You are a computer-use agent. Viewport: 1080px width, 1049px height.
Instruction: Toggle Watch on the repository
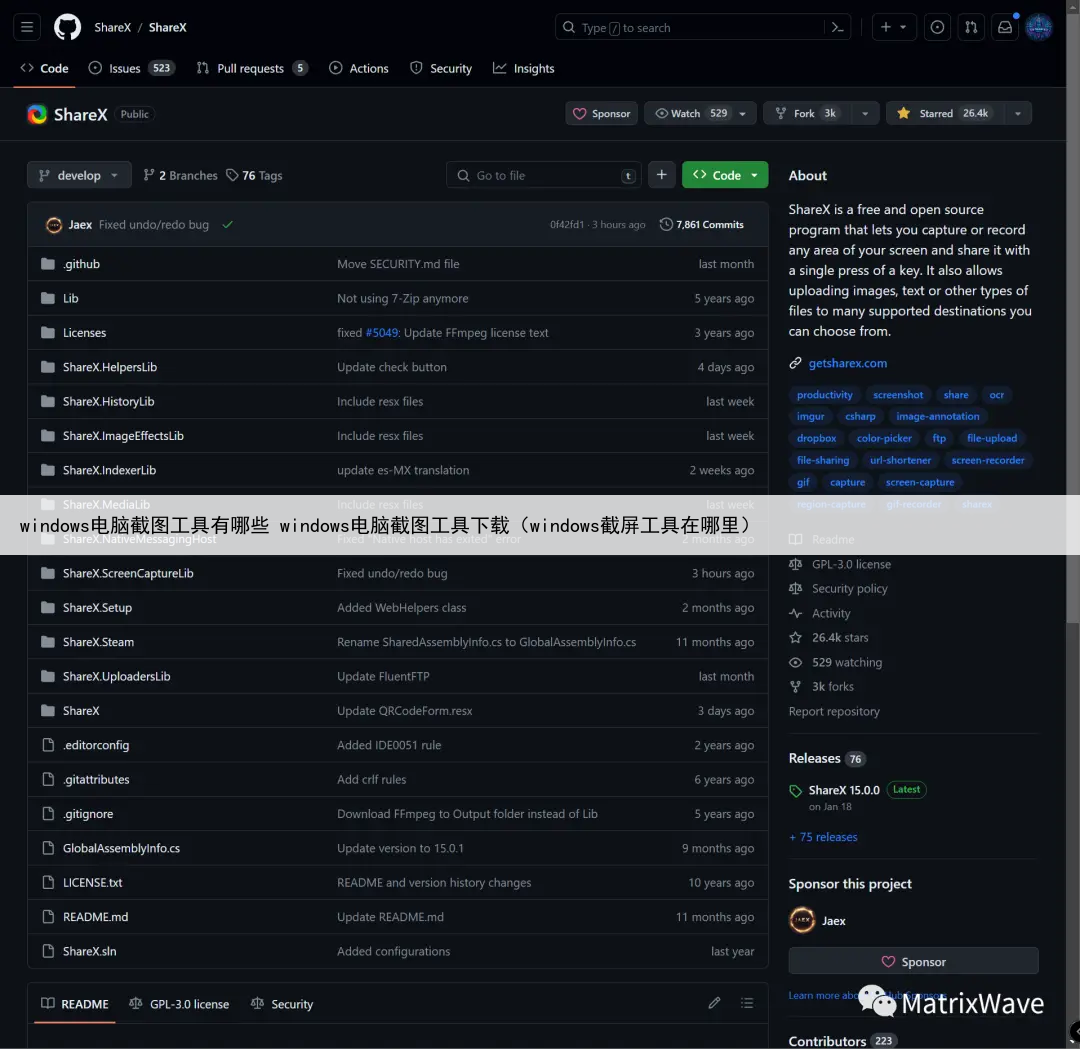(x=691, y=113)
